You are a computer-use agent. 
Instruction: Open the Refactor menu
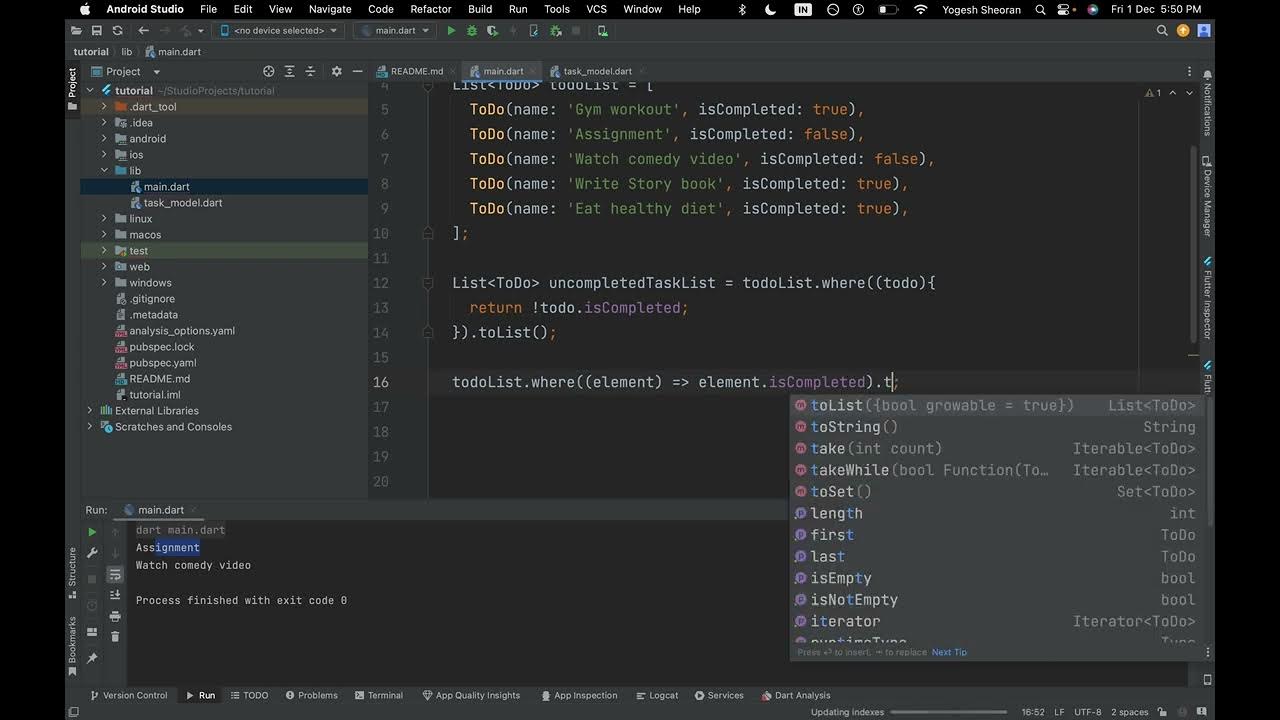tap(431, 9)
